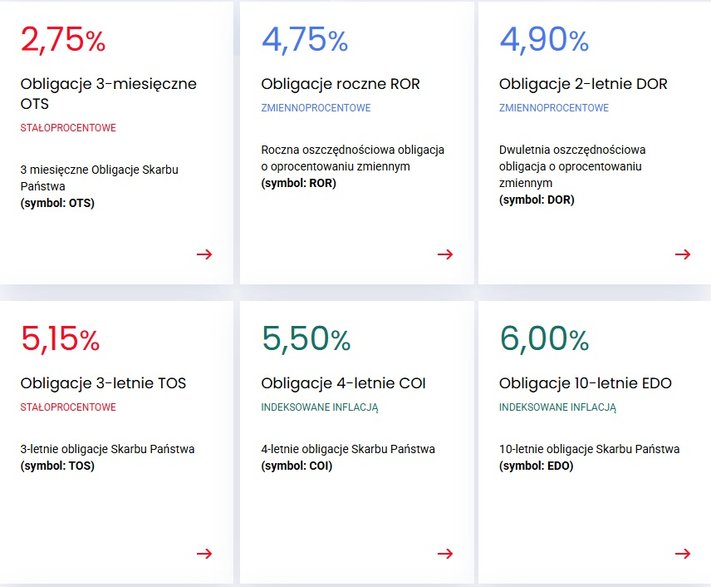Screen dimensions: 711x587
Task: Click the EDO card's Indeksowane inflacją label
Action: (x=557, y=407)
